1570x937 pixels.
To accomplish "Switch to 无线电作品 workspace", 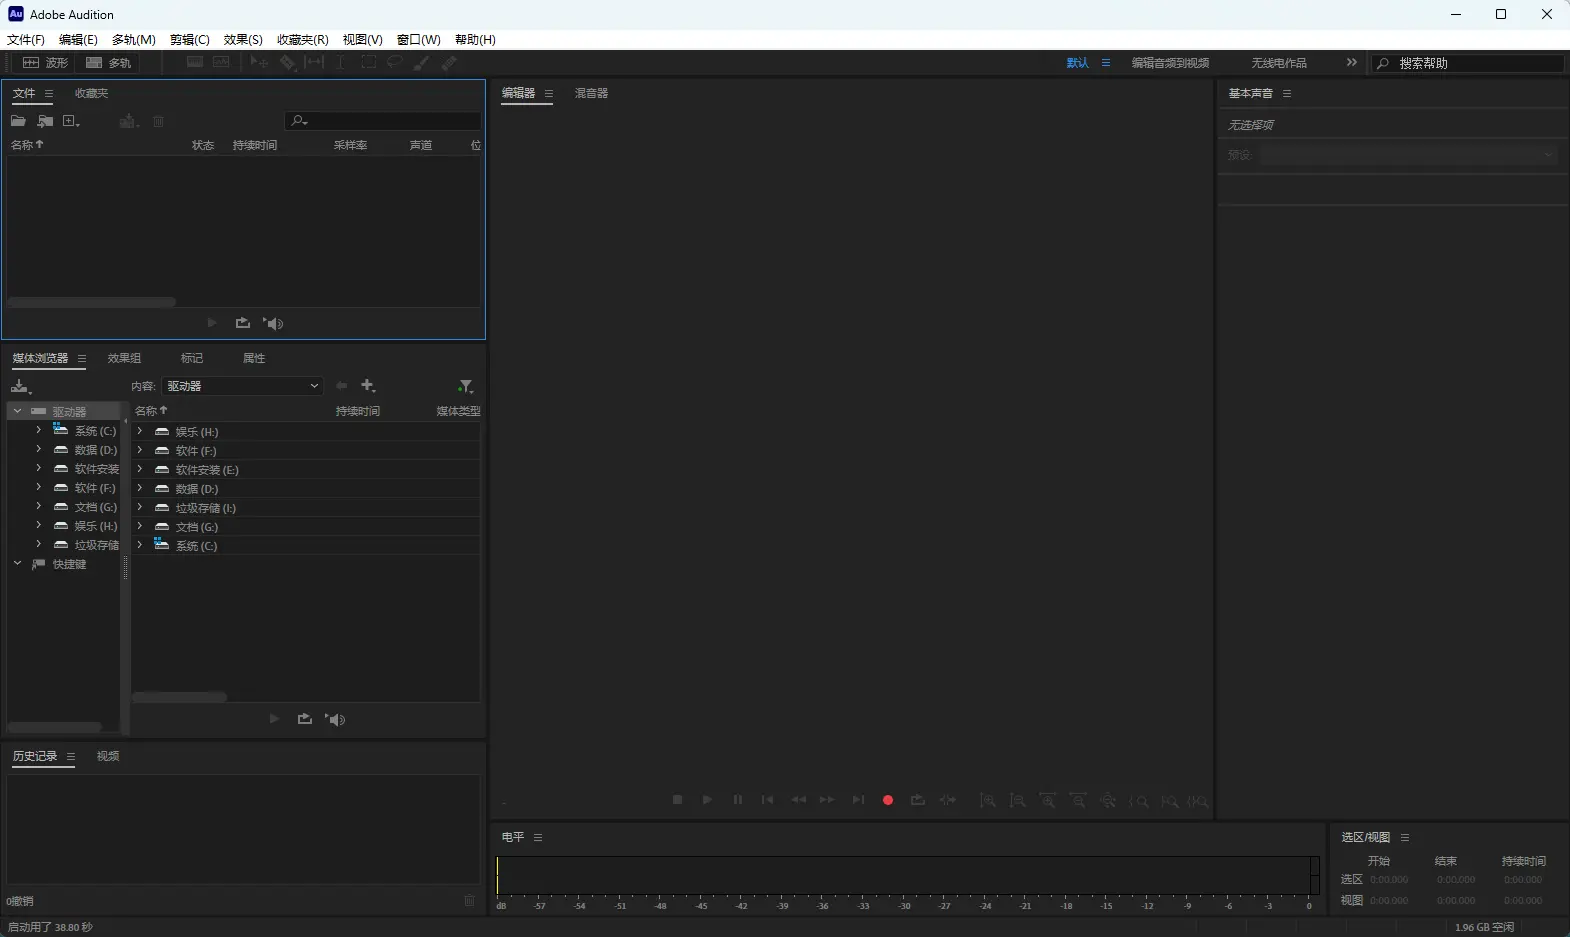I will click(1279, 63).
